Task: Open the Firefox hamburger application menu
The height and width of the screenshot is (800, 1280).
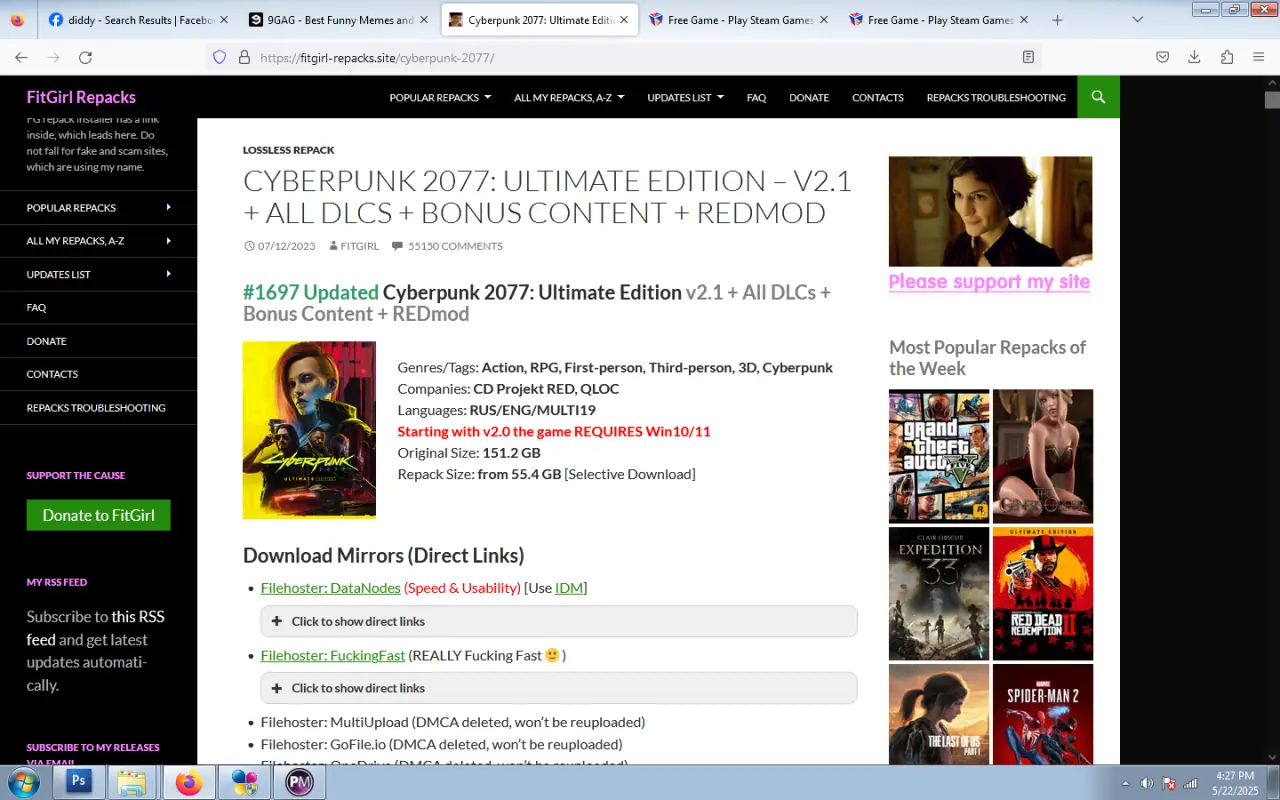Action: pyautogui.click(x=1259, y=57)
